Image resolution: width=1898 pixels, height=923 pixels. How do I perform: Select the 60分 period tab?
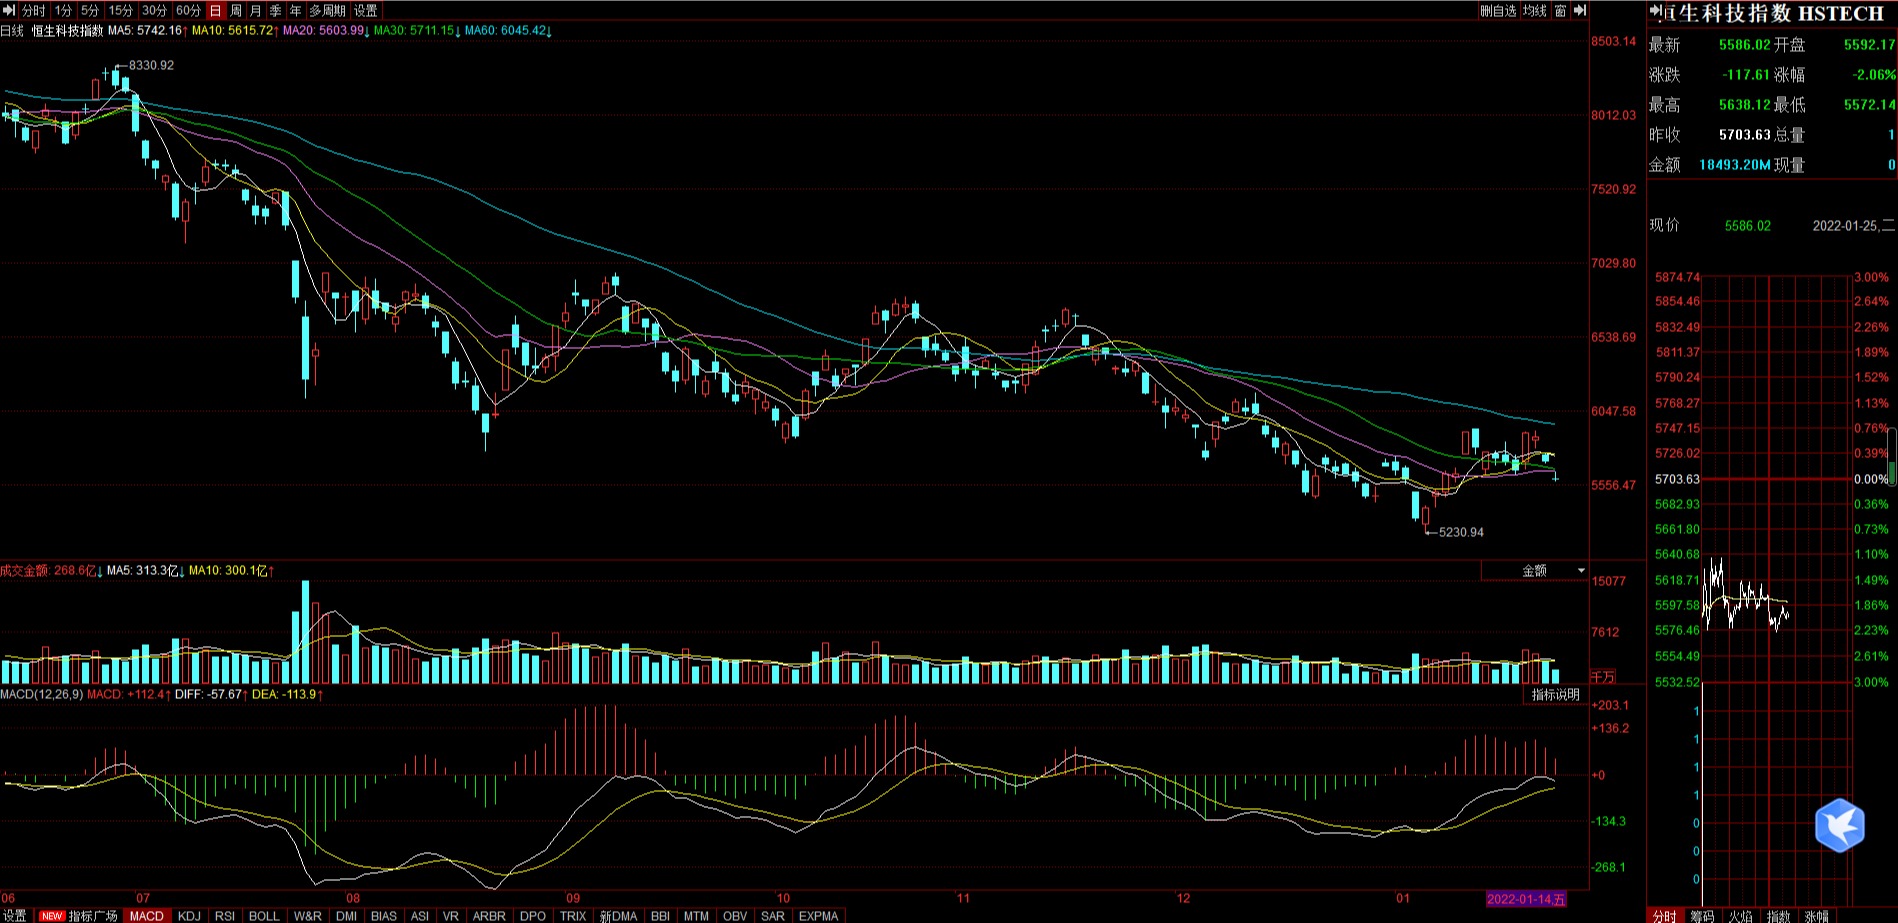[188, 10]
